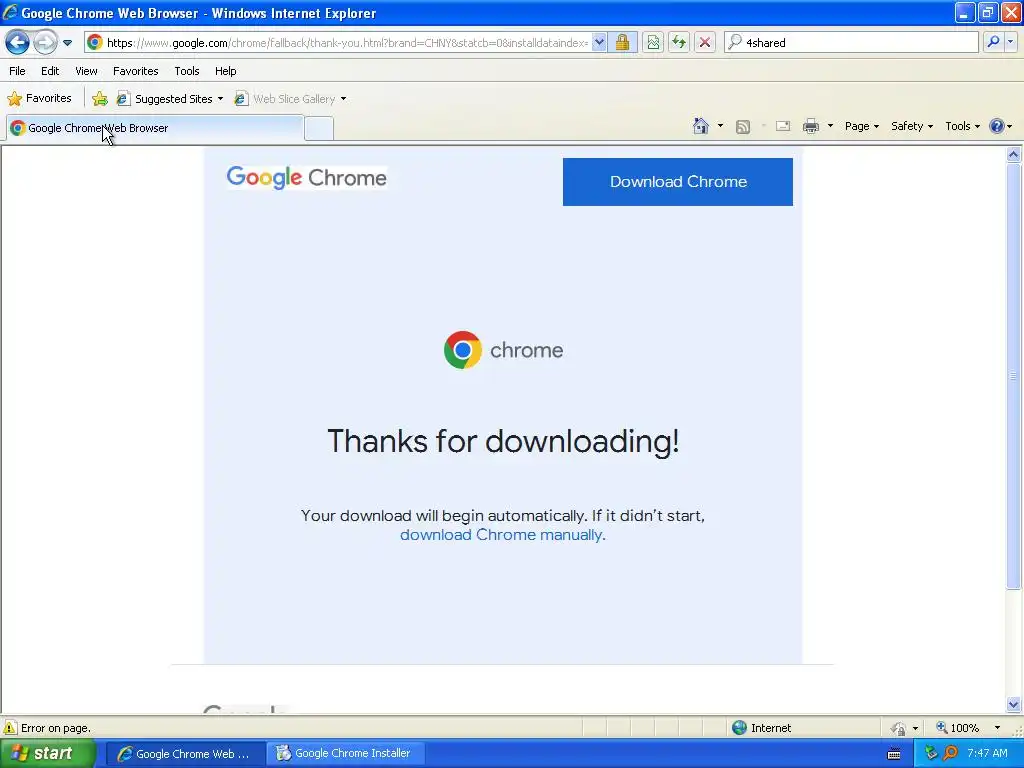Viewport: 1024px width, 768px height.
Task: Expand the Print options dropdown arrow
Action: tap(830, 126)
